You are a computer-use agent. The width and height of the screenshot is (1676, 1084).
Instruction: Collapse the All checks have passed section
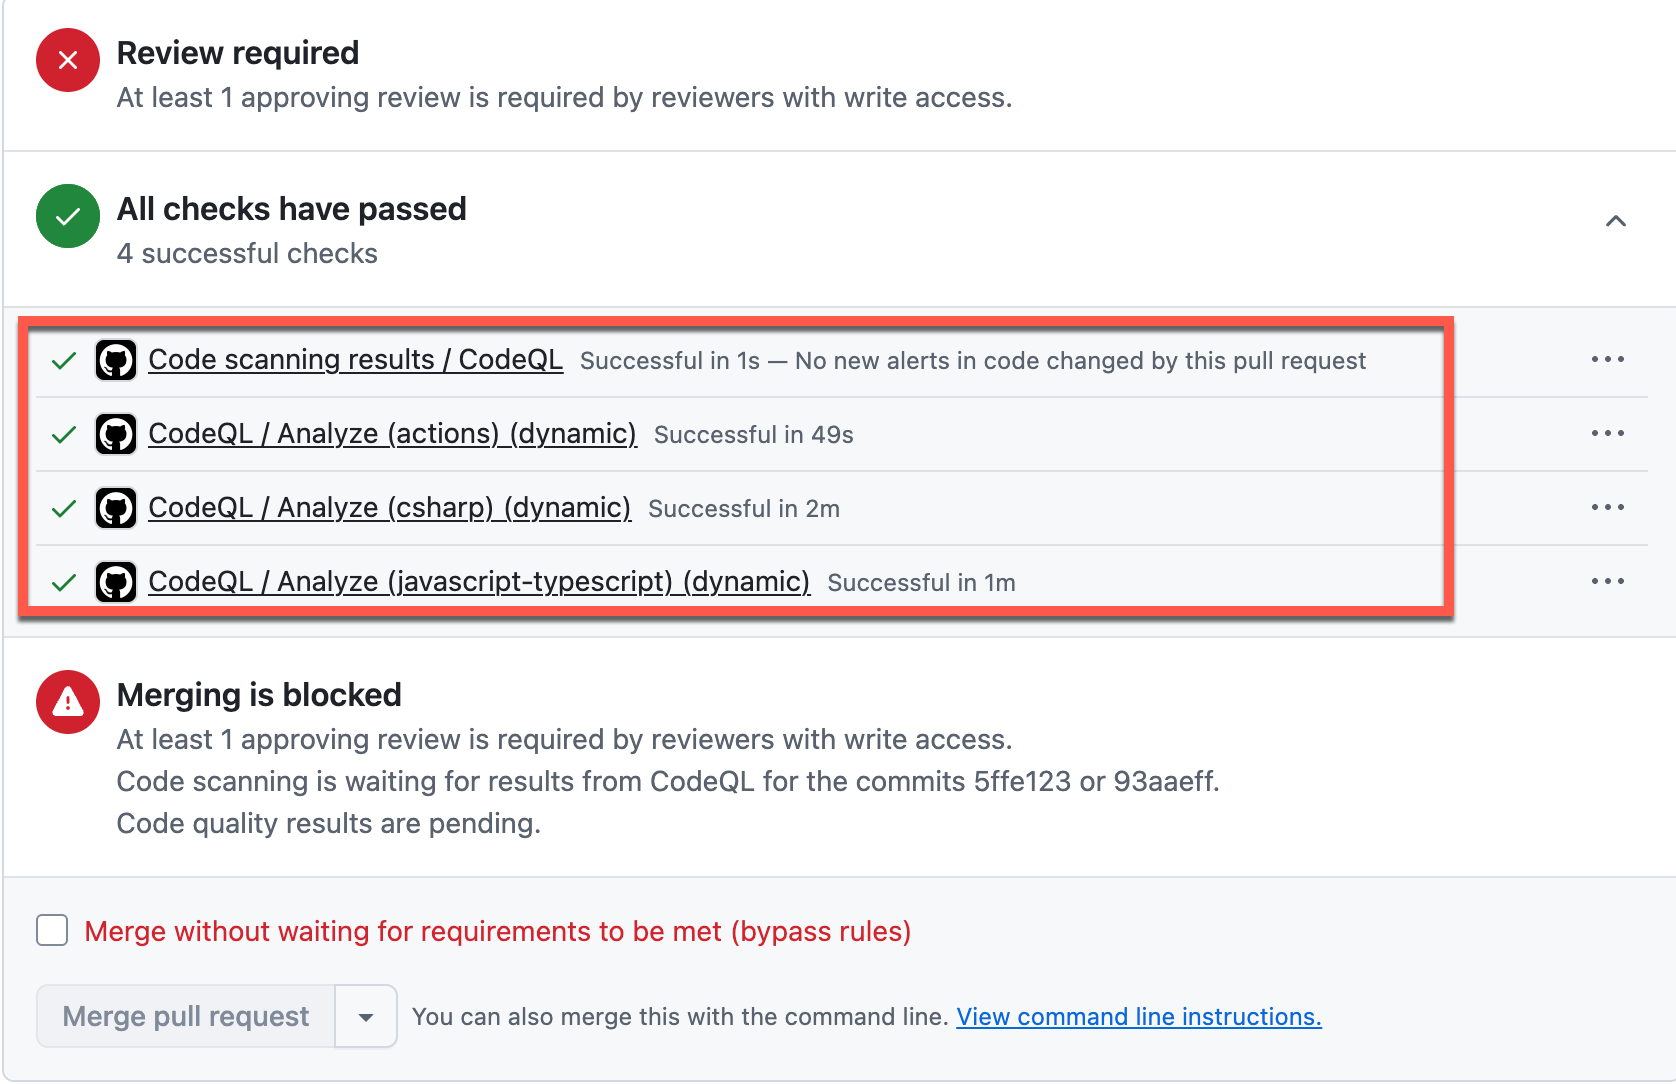point(1615,221)
